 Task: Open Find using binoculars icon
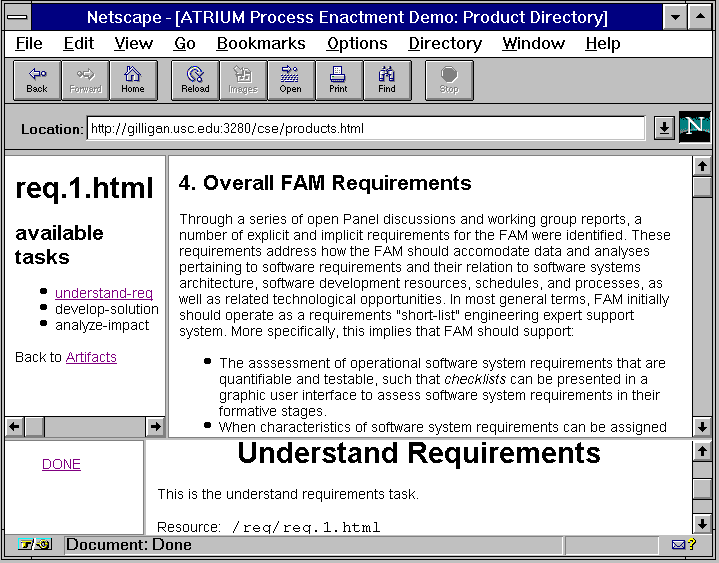click(387, 80)
